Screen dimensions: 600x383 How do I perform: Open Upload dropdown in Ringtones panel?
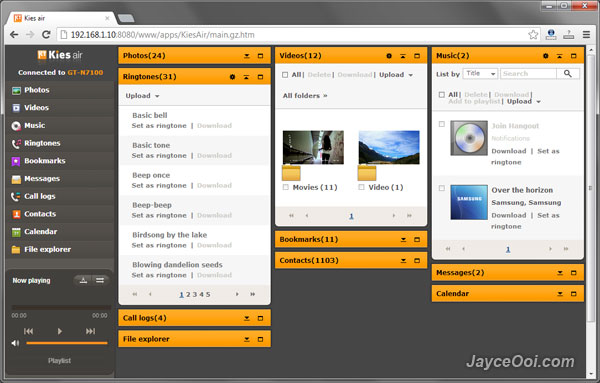(x=142, y=96)
